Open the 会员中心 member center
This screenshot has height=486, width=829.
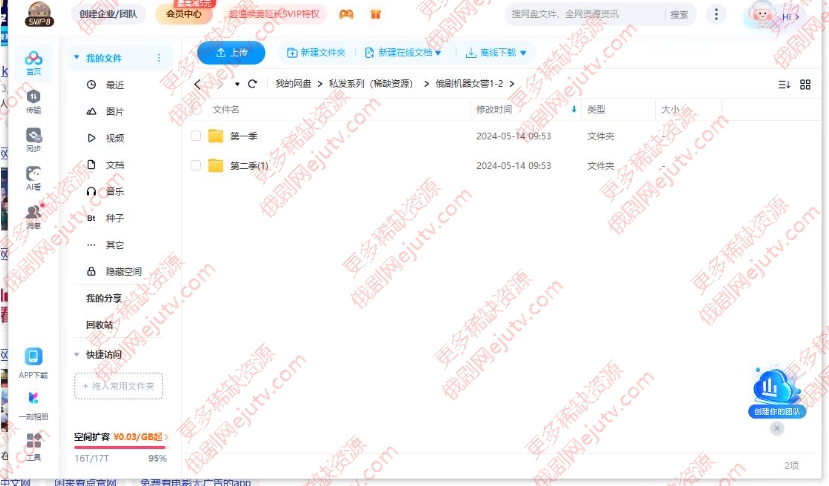tap(183, 14)
